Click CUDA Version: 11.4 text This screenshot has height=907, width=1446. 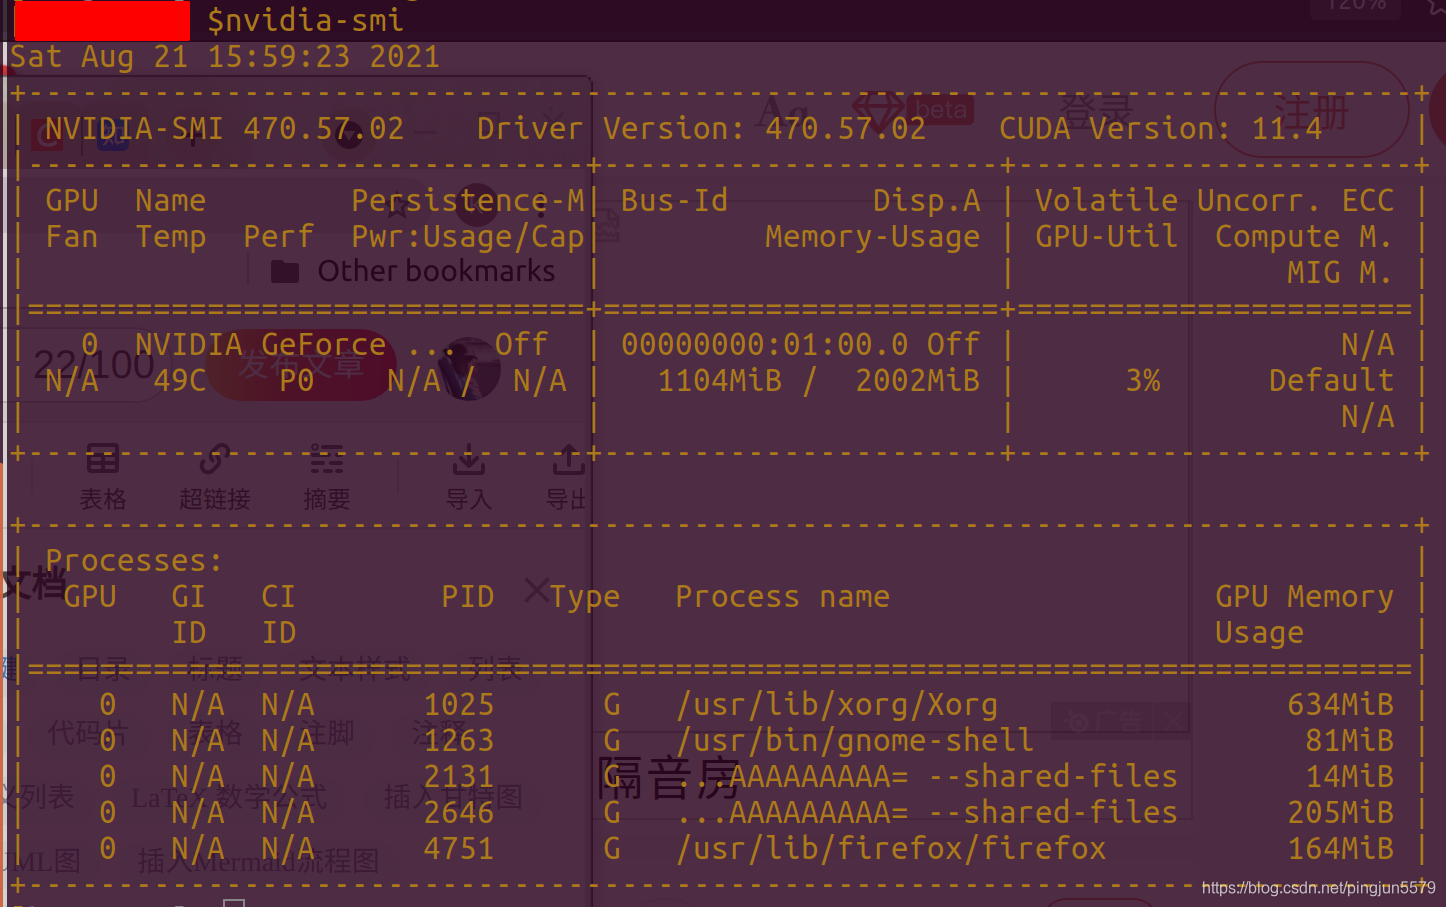[x=1161, y=129]
